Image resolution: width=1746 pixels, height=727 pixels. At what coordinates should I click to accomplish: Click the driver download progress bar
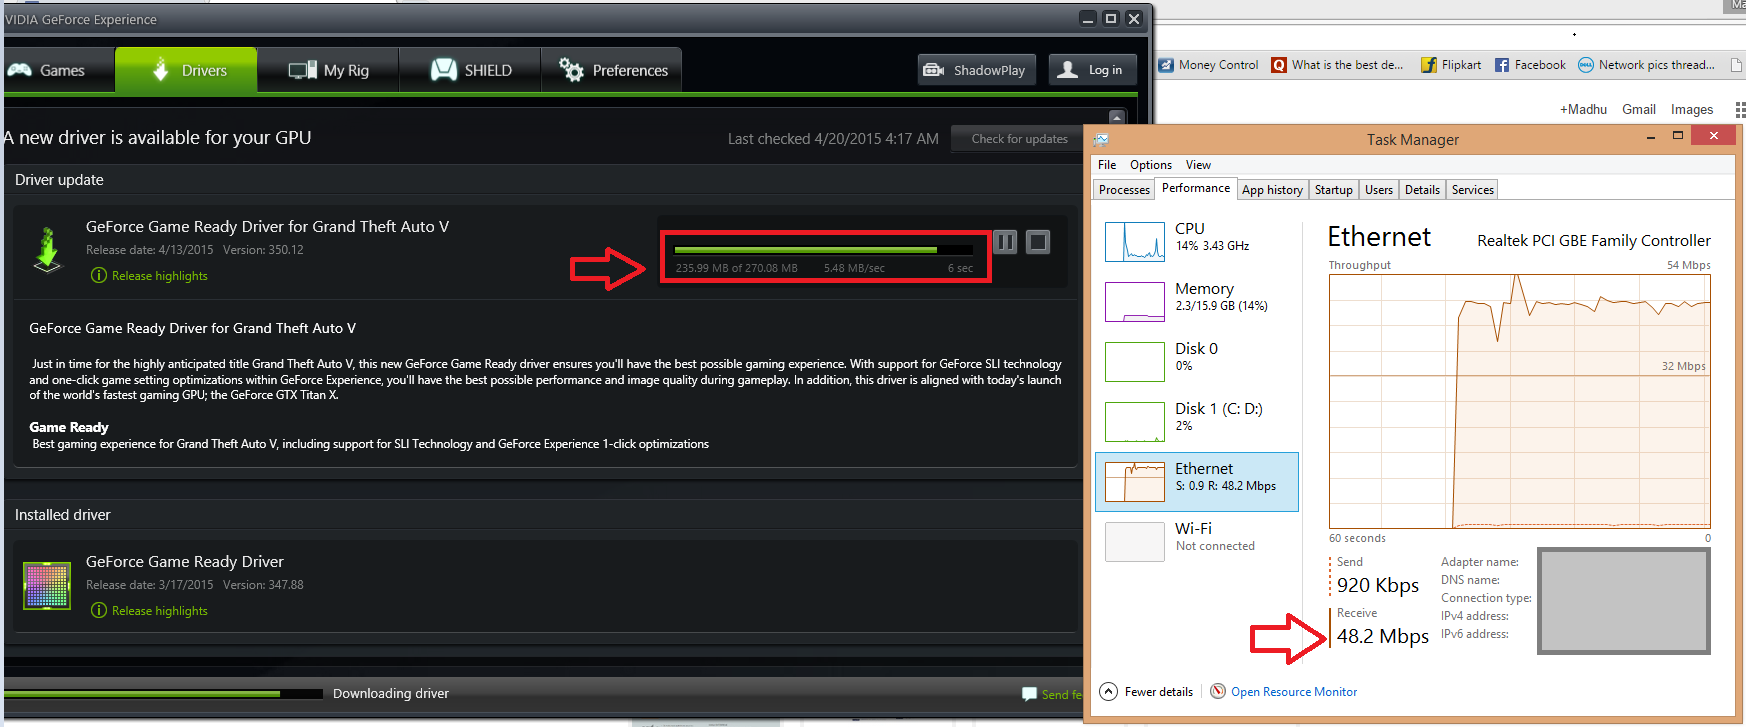pyautogui.click(x=823, y=249)
